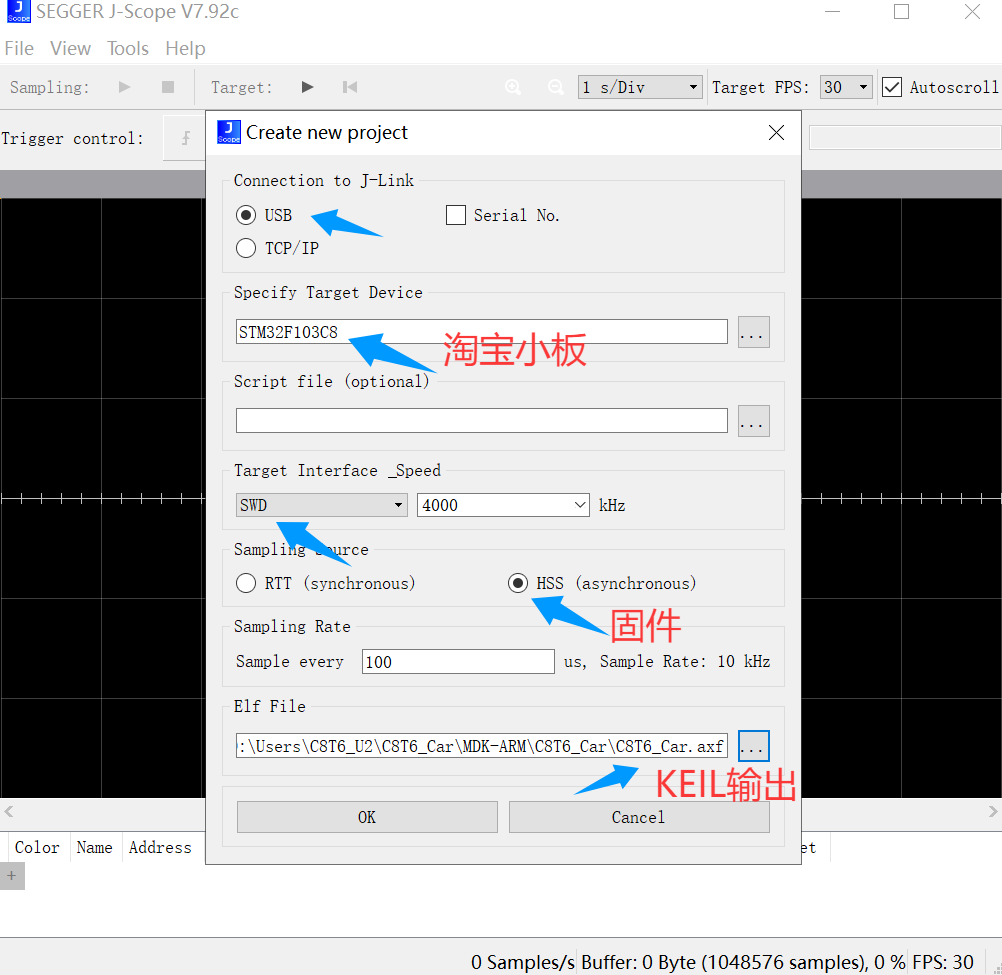Image resolution: width=1002 pixels, height=975 pixels.
Task: Close the Create new project dialog
Action: click(x=776, y=132)
